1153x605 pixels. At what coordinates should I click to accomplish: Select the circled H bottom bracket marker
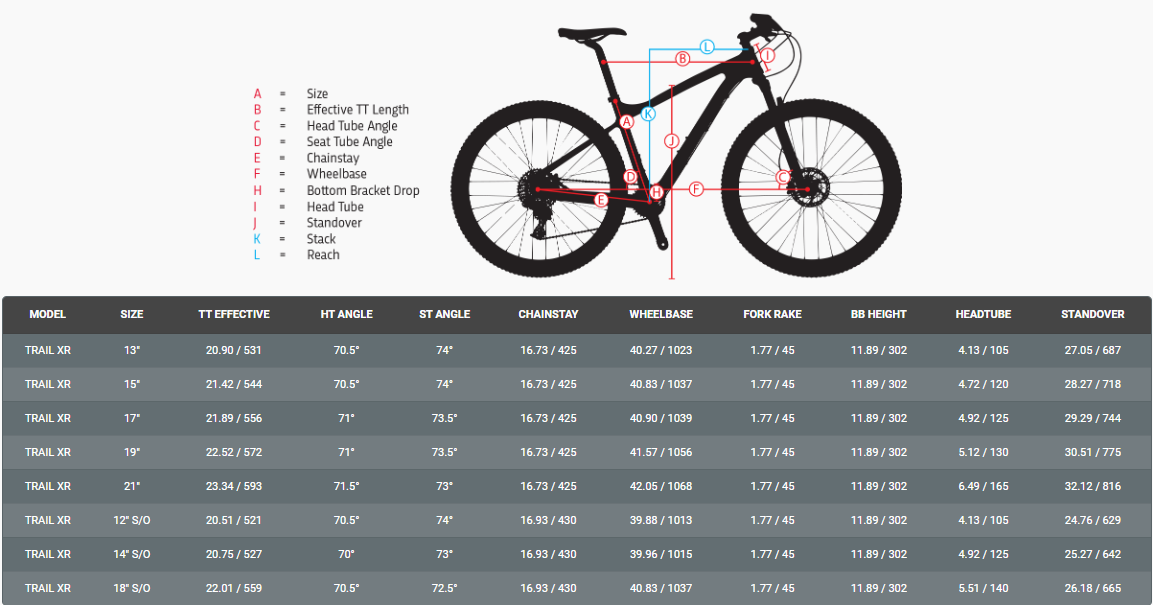pos(656,192)
